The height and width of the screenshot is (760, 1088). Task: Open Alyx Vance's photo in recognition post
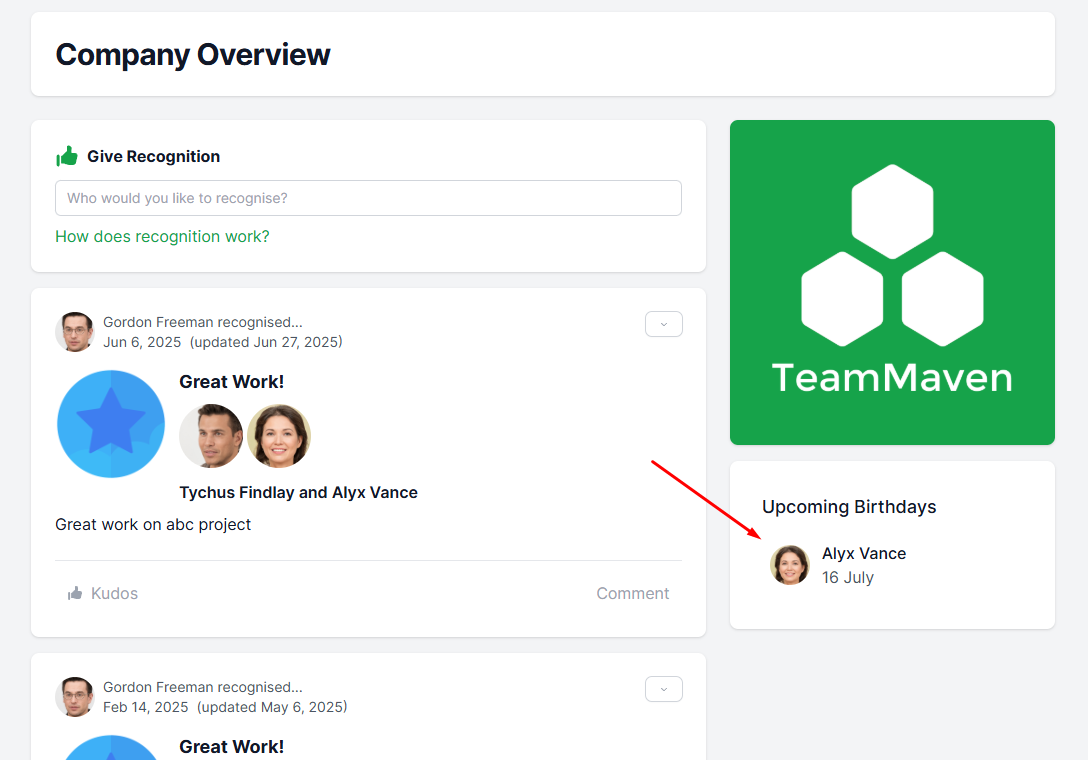point(279,436)
